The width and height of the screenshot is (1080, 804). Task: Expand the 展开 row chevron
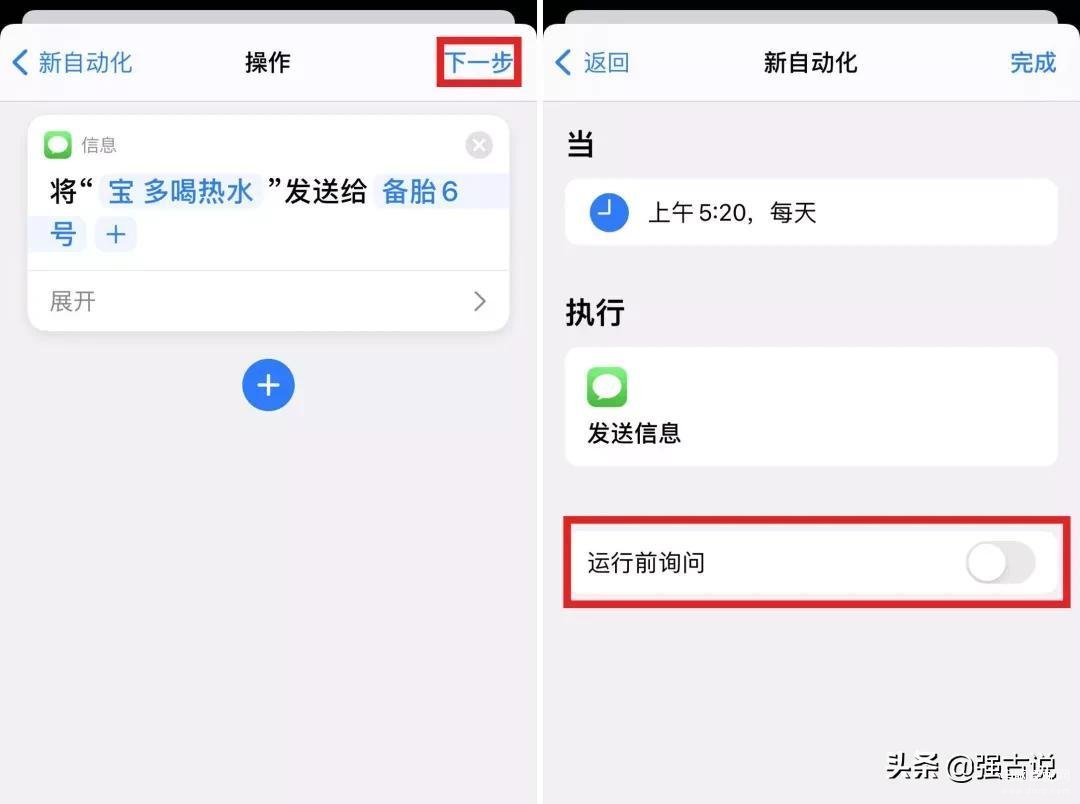point(480,301)
